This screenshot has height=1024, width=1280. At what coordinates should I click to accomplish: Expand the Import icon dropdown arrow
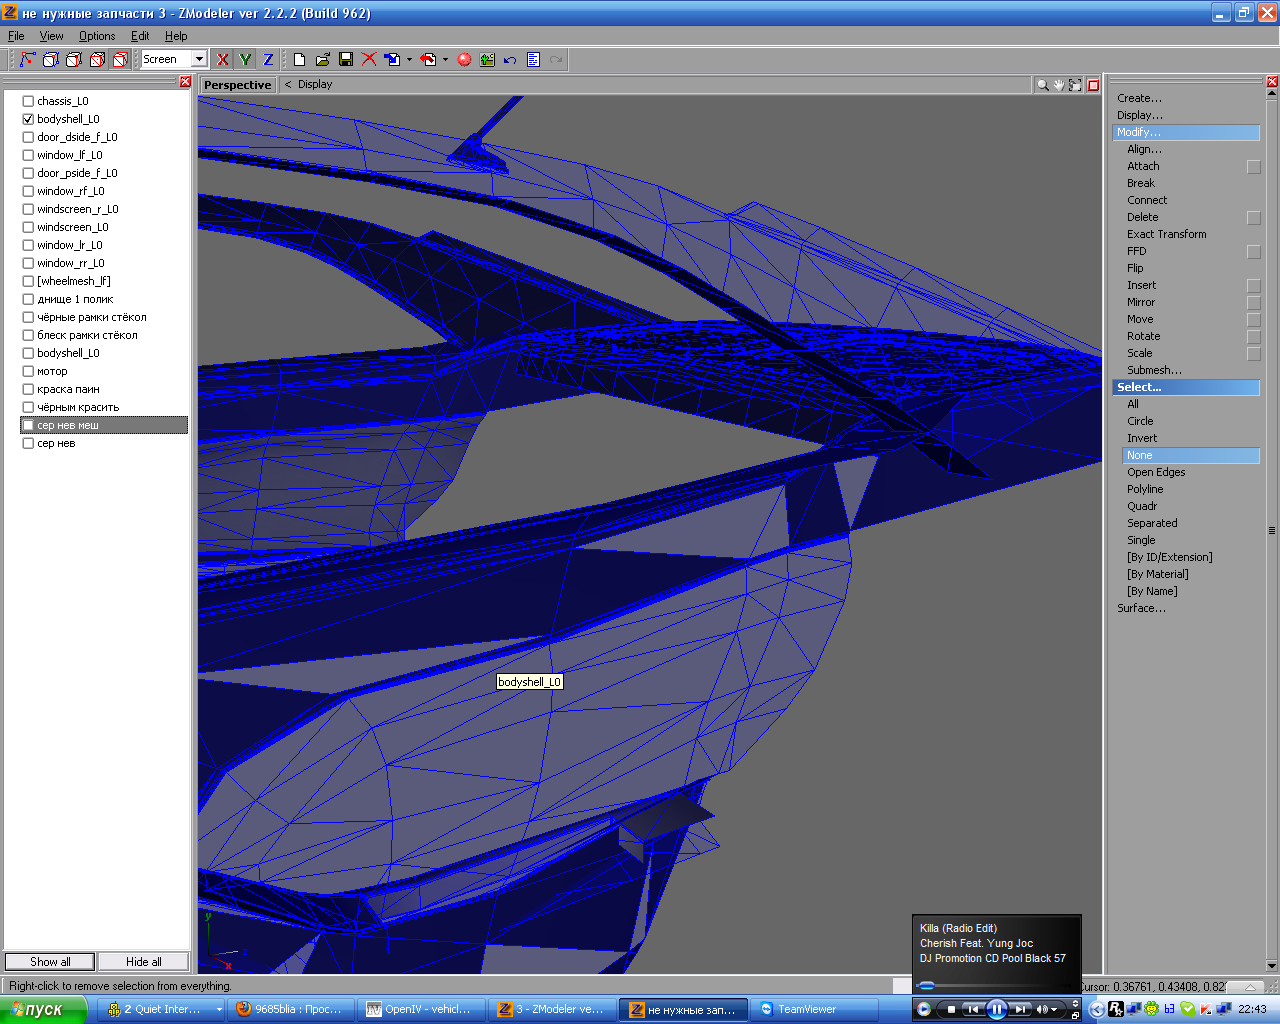409,60
